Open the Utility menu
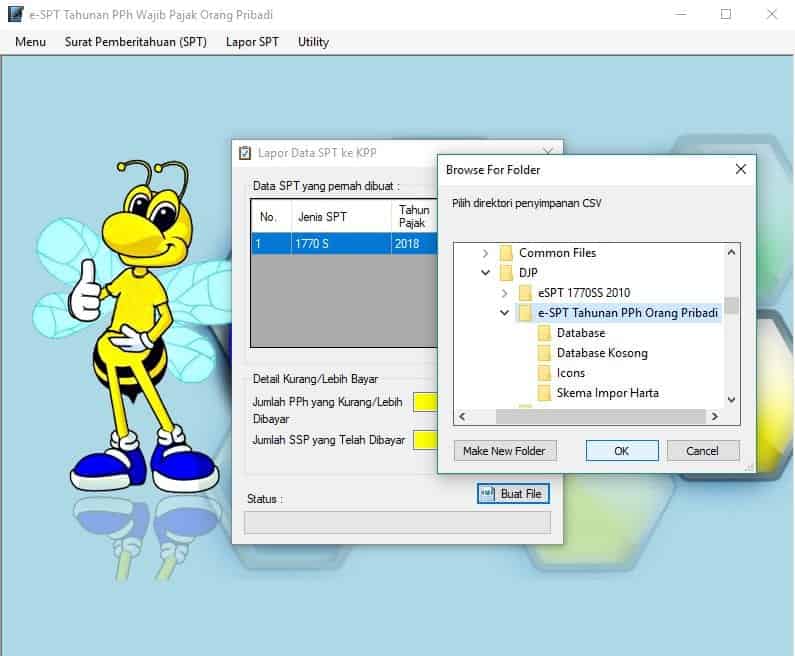This screenshot has height=656, width=795. 313,42
